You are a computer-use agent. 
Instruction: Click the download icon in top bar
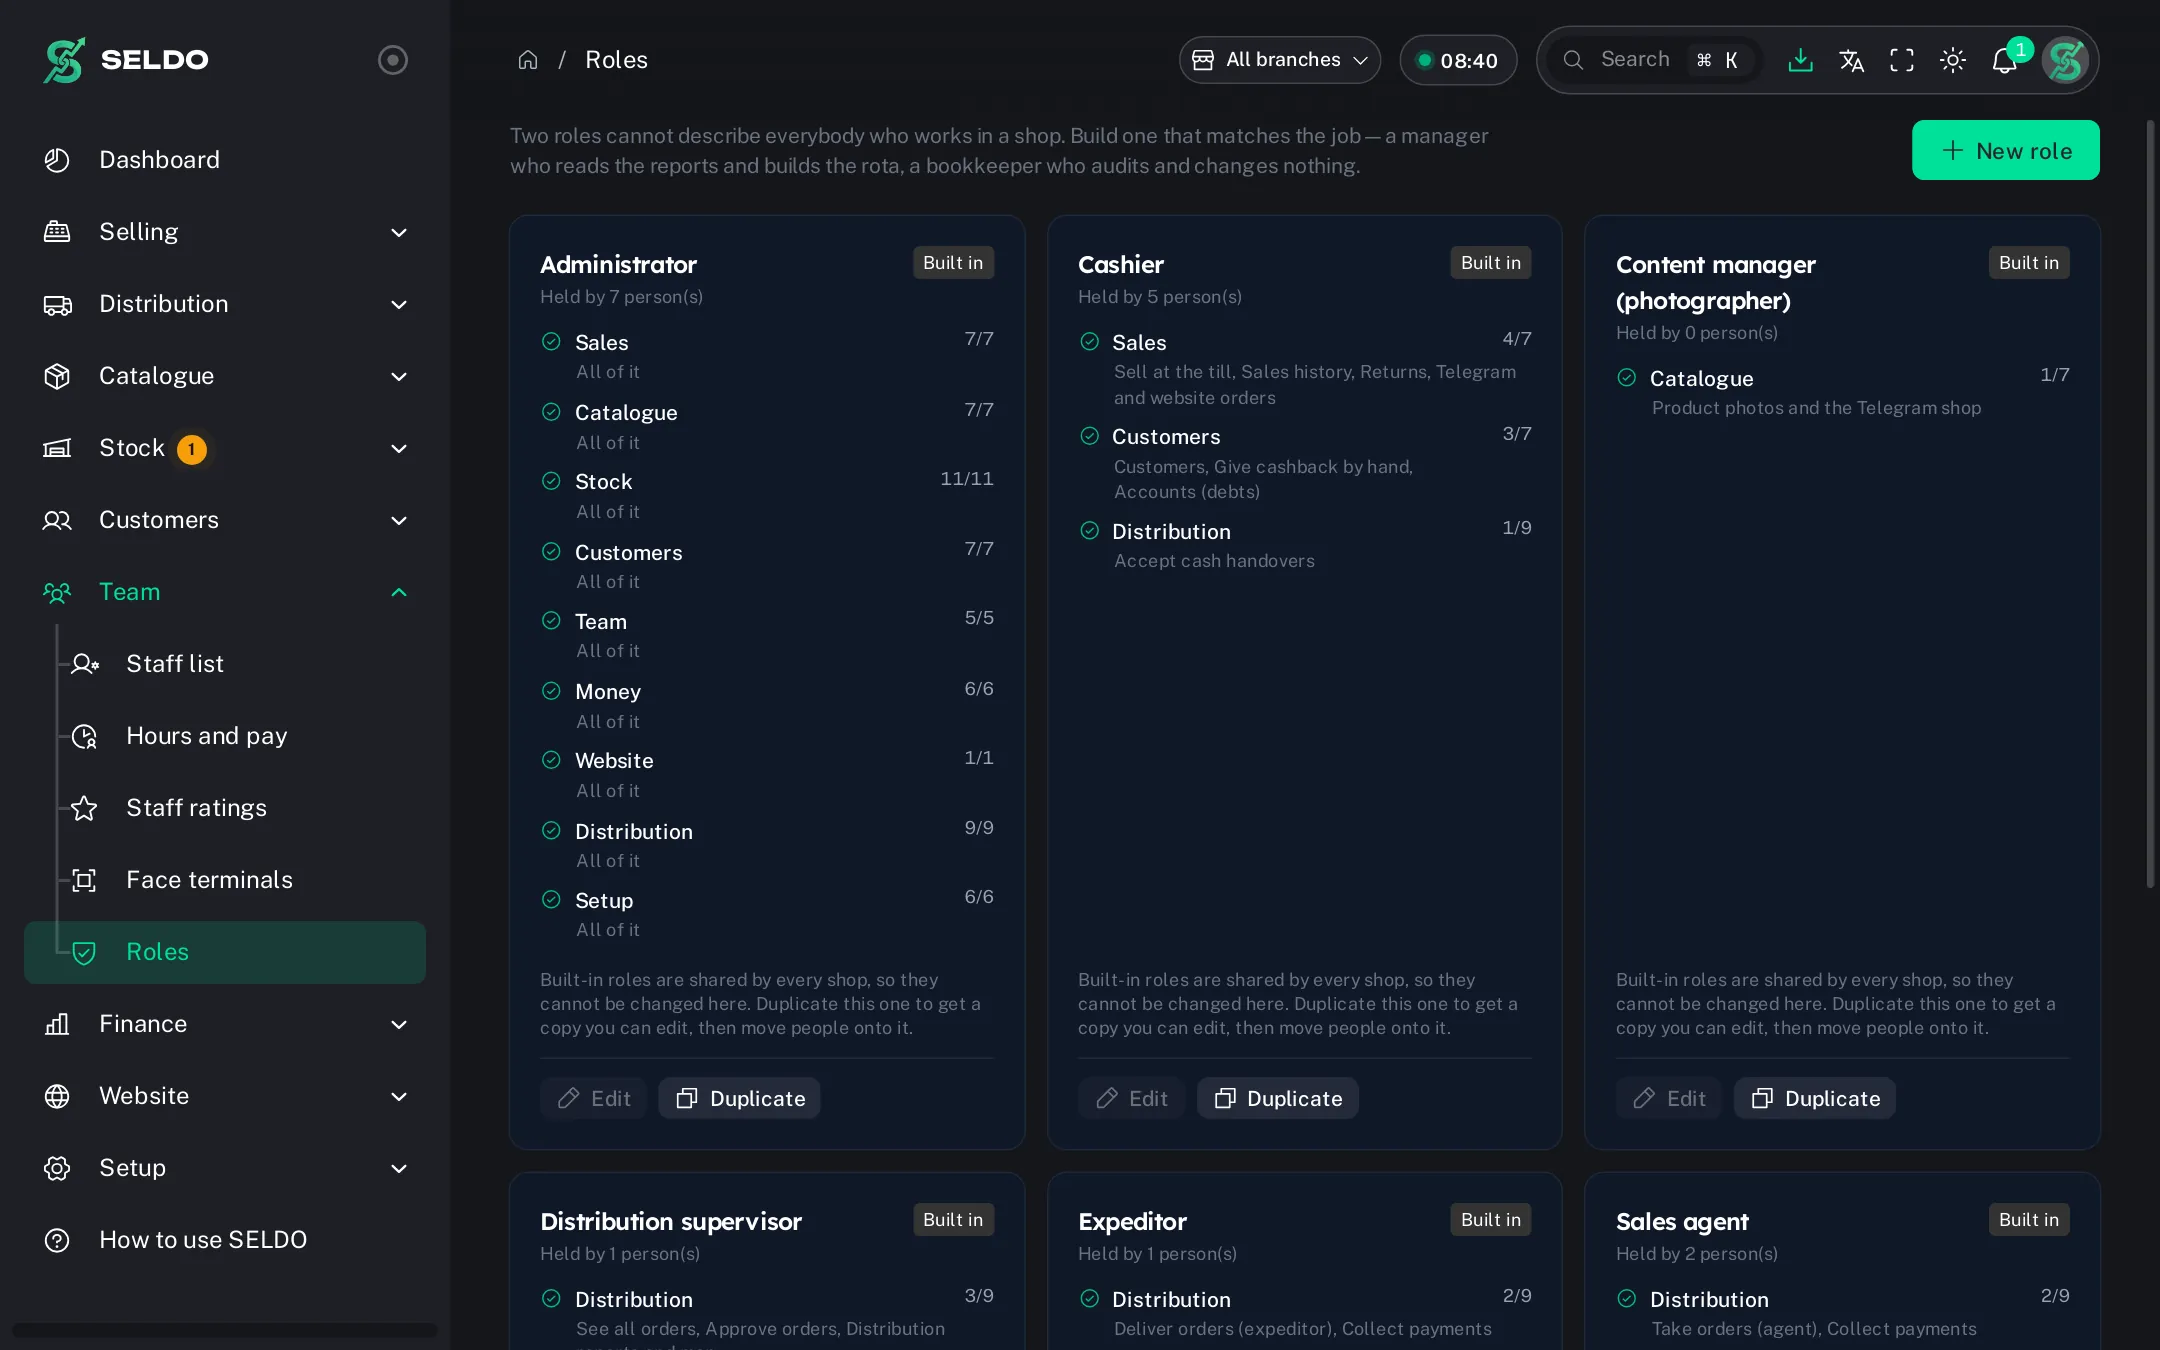click(x=1800, y=60)
